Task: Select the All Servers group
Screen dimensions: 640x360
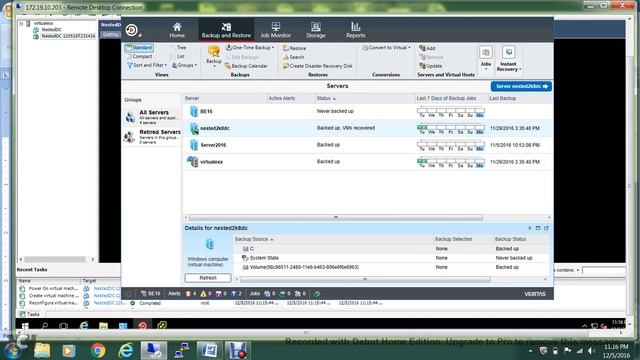Action: click(x=152, y=117)
